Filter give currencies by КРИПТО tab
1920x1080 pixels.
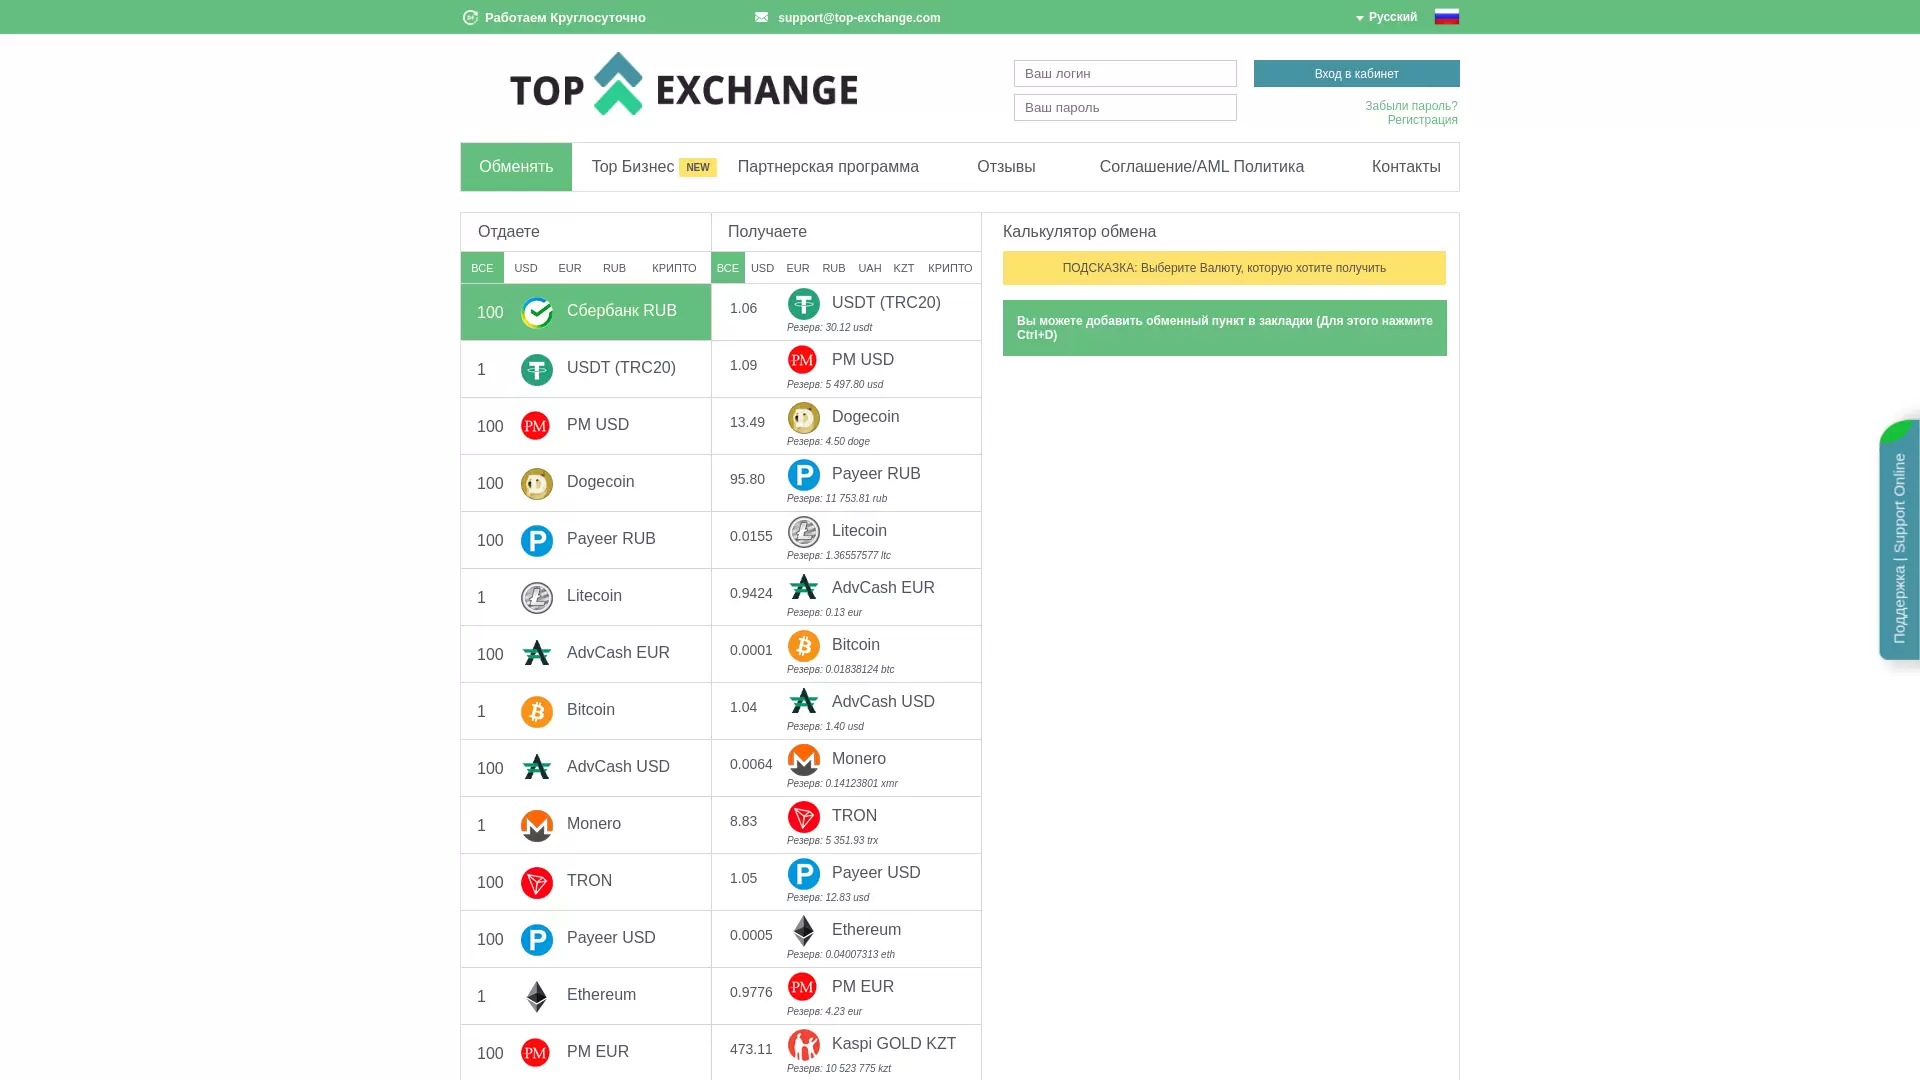pyautogui.click(x=674, y=268)
